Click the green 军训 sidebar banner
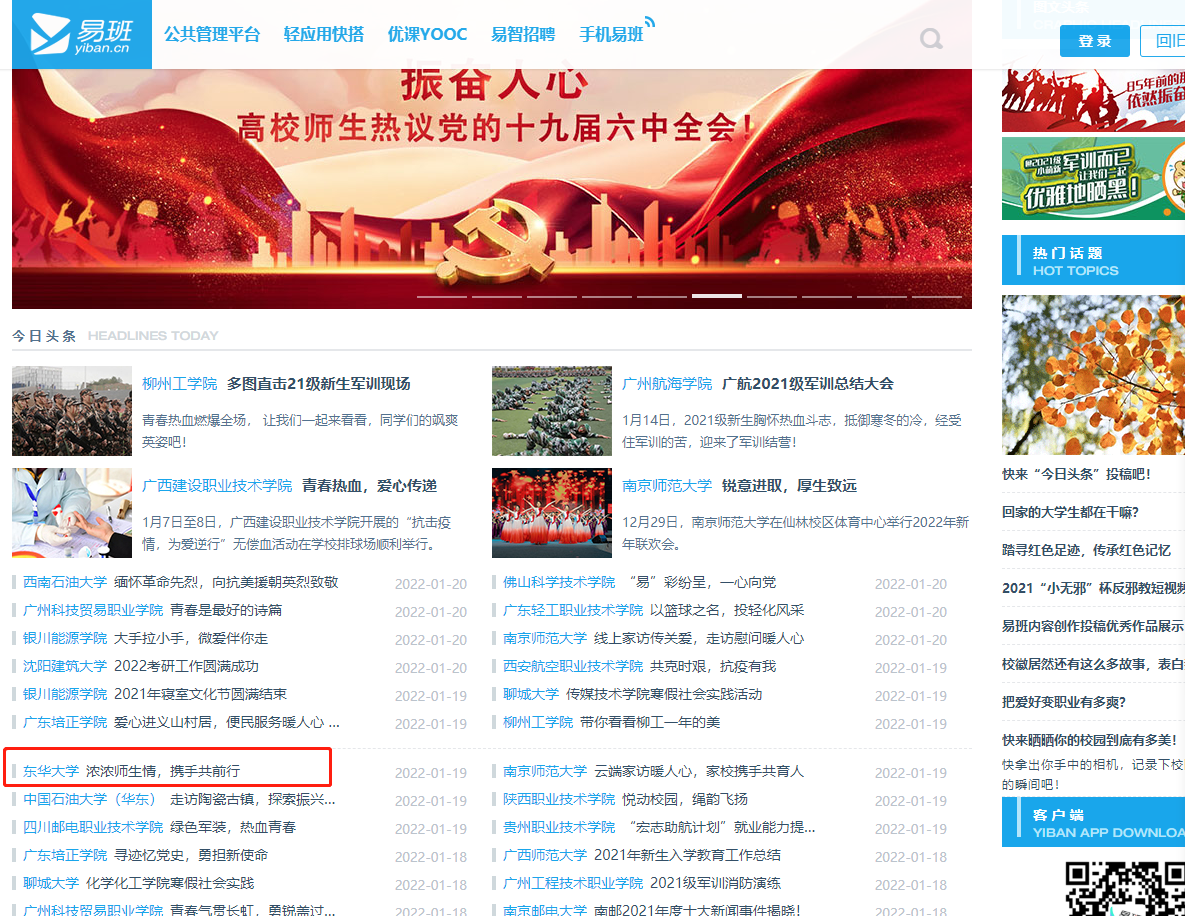Viewport: 1185px width, 916px height. [1093, 178]
